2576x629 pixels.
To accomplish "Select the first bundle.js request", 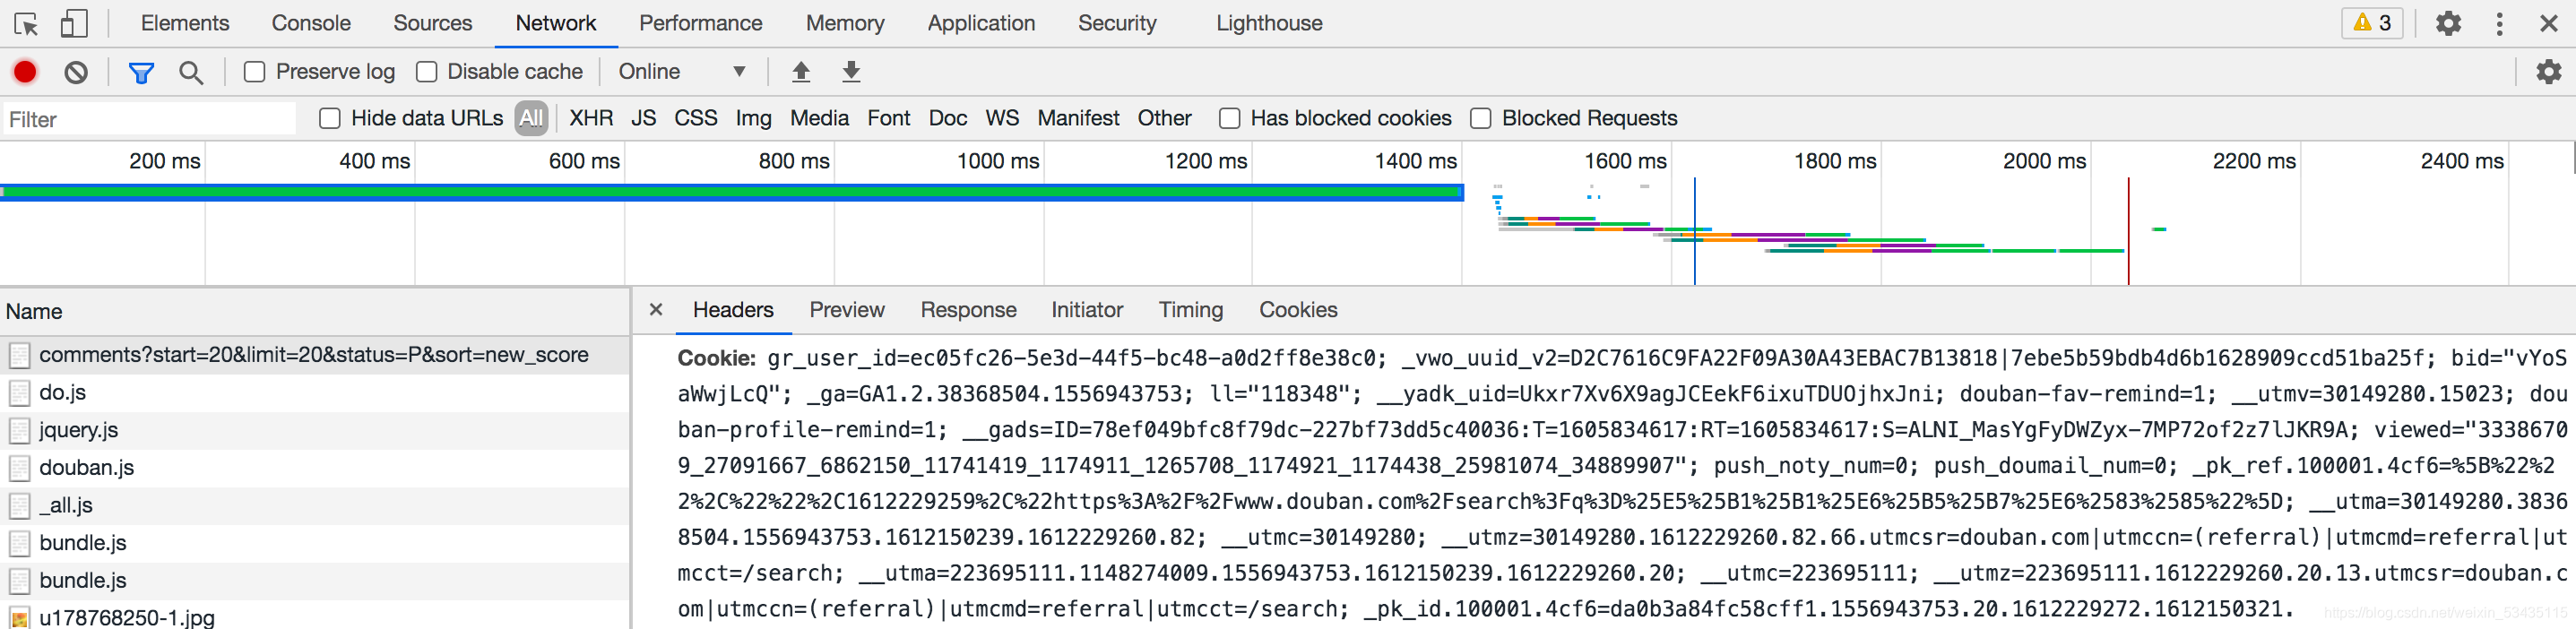I will [315, 543].
